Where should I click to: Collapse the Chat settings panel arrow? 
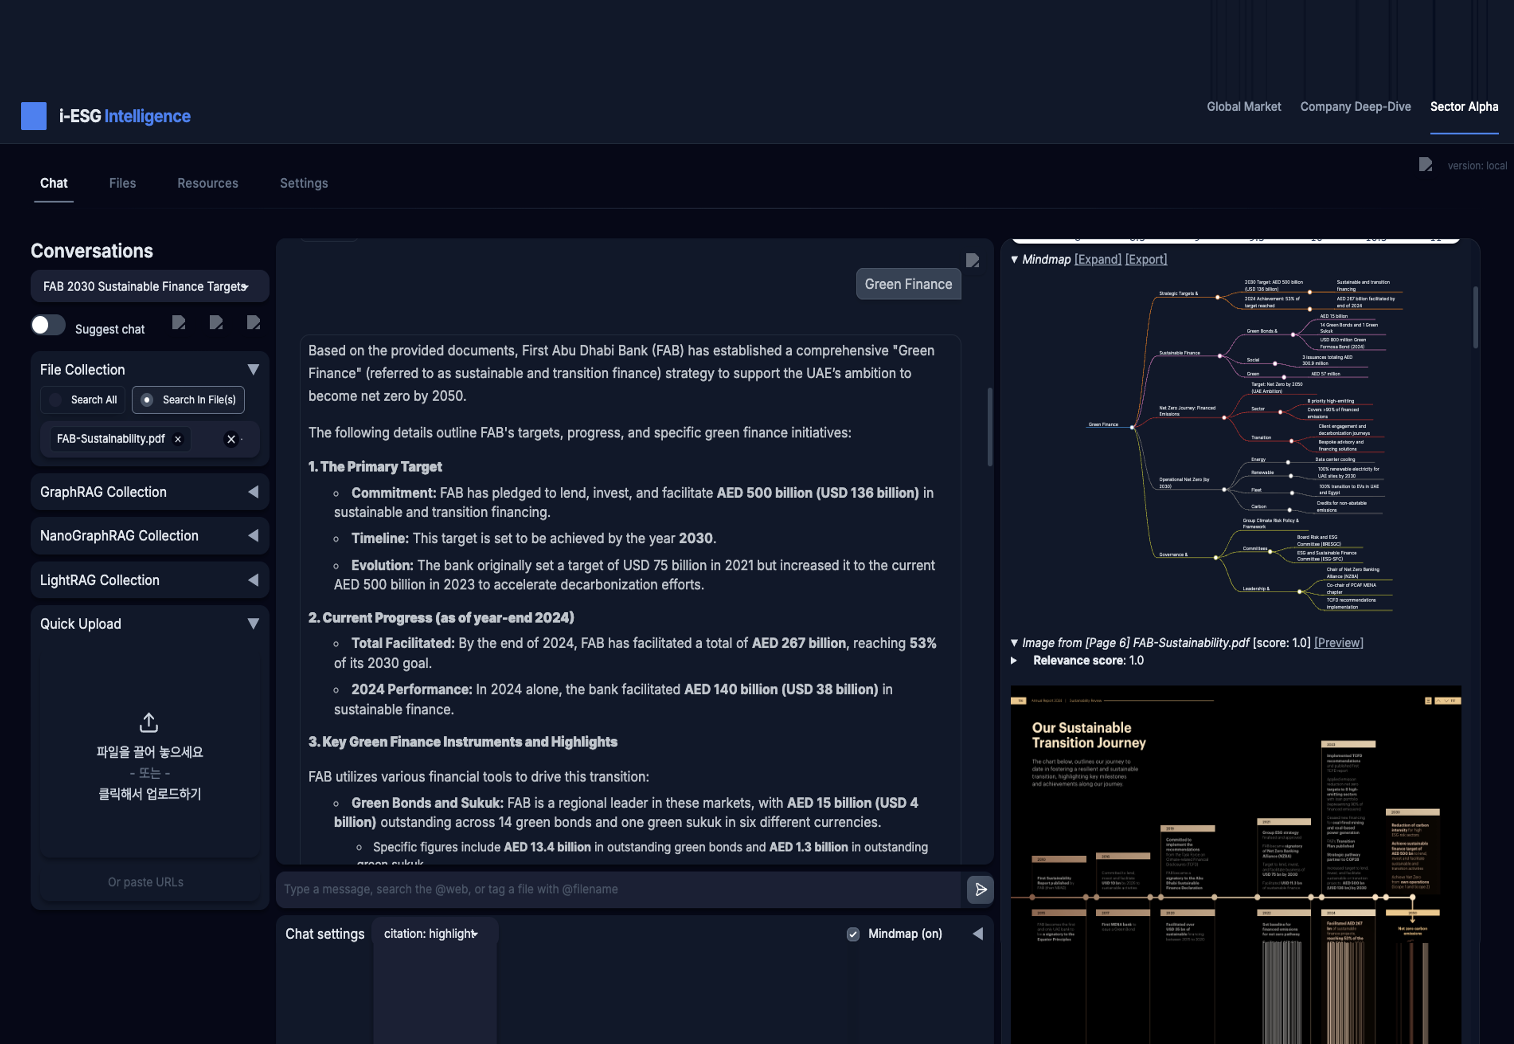point(978,934)
